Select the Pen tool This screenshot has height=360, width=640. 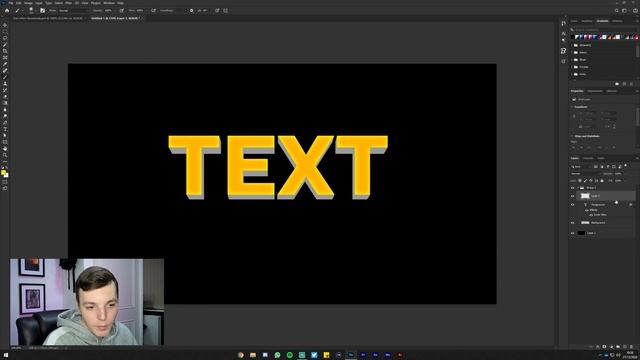coord(5,123)
